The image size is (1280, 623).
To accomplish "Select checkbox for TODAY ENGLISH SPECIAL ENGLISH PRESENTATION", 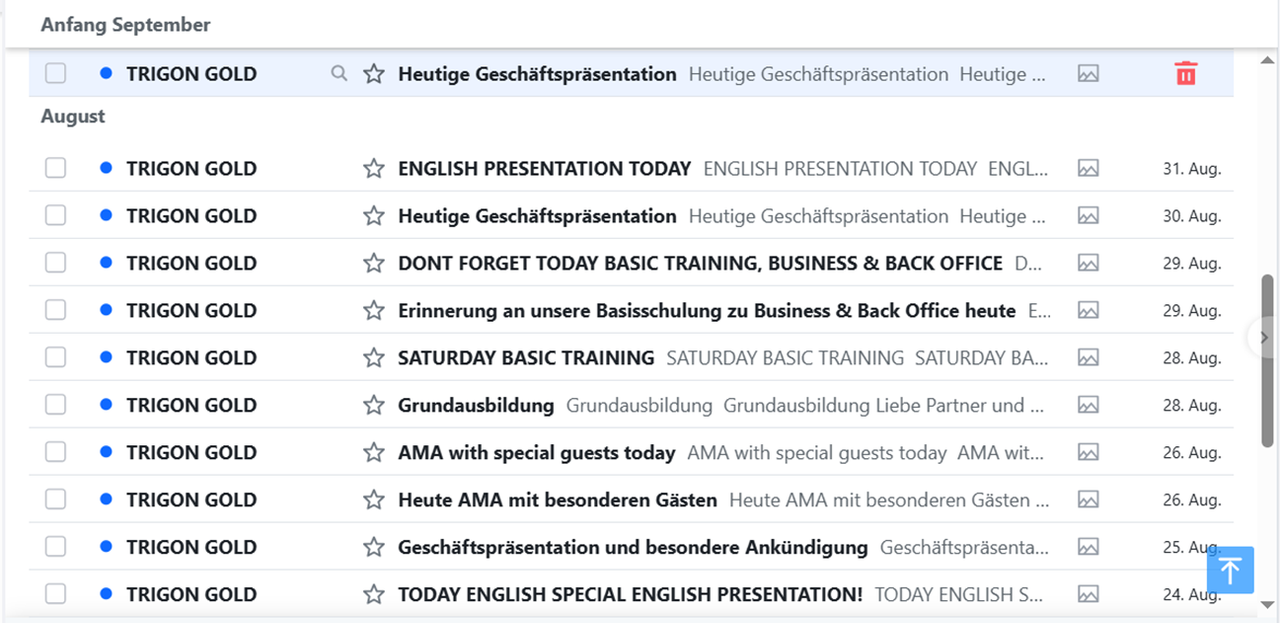I will (55, 594).
